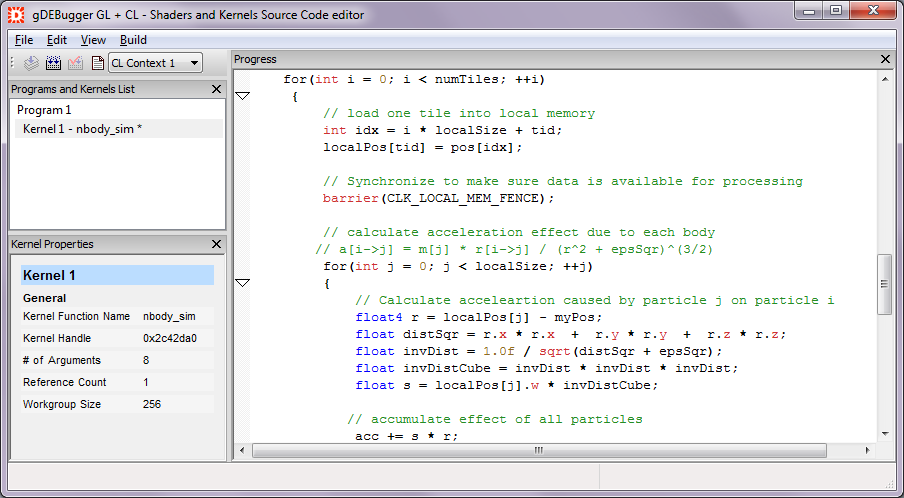Open the CL Context 1 dropdown
The height and width of the screenshot is (498, 904).
155,63
